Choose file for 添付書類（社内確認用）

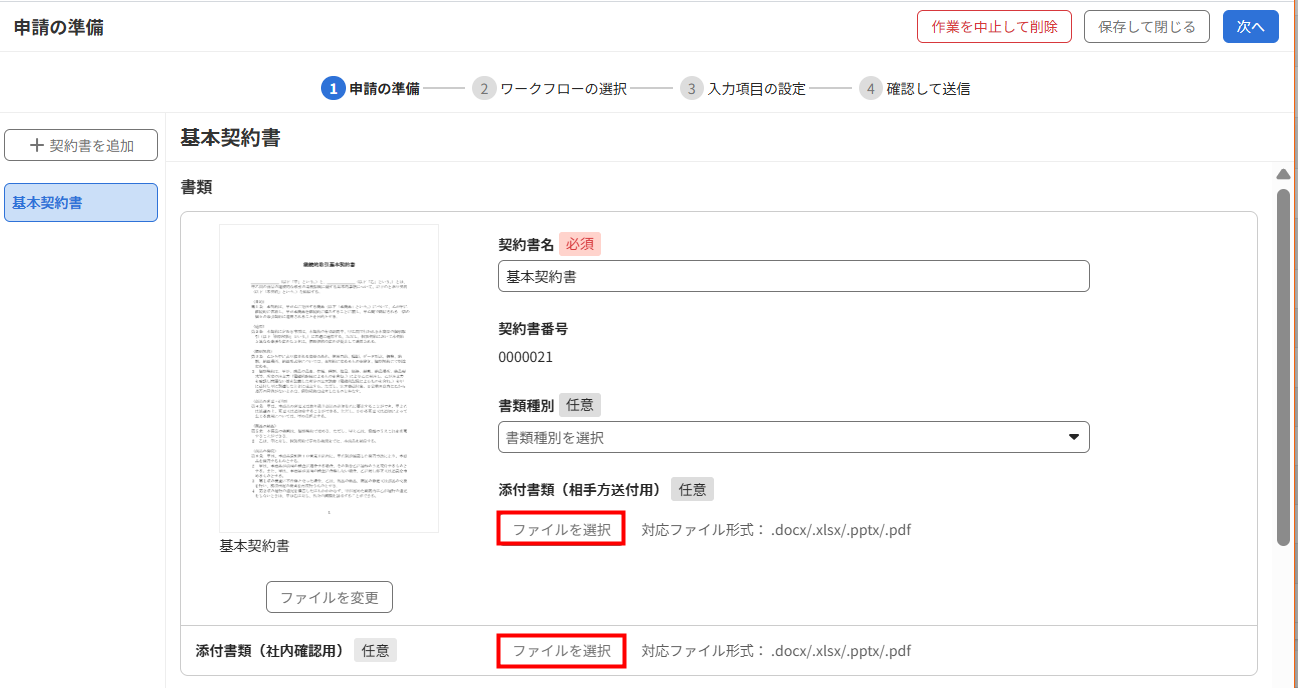(x=561, y=650)
